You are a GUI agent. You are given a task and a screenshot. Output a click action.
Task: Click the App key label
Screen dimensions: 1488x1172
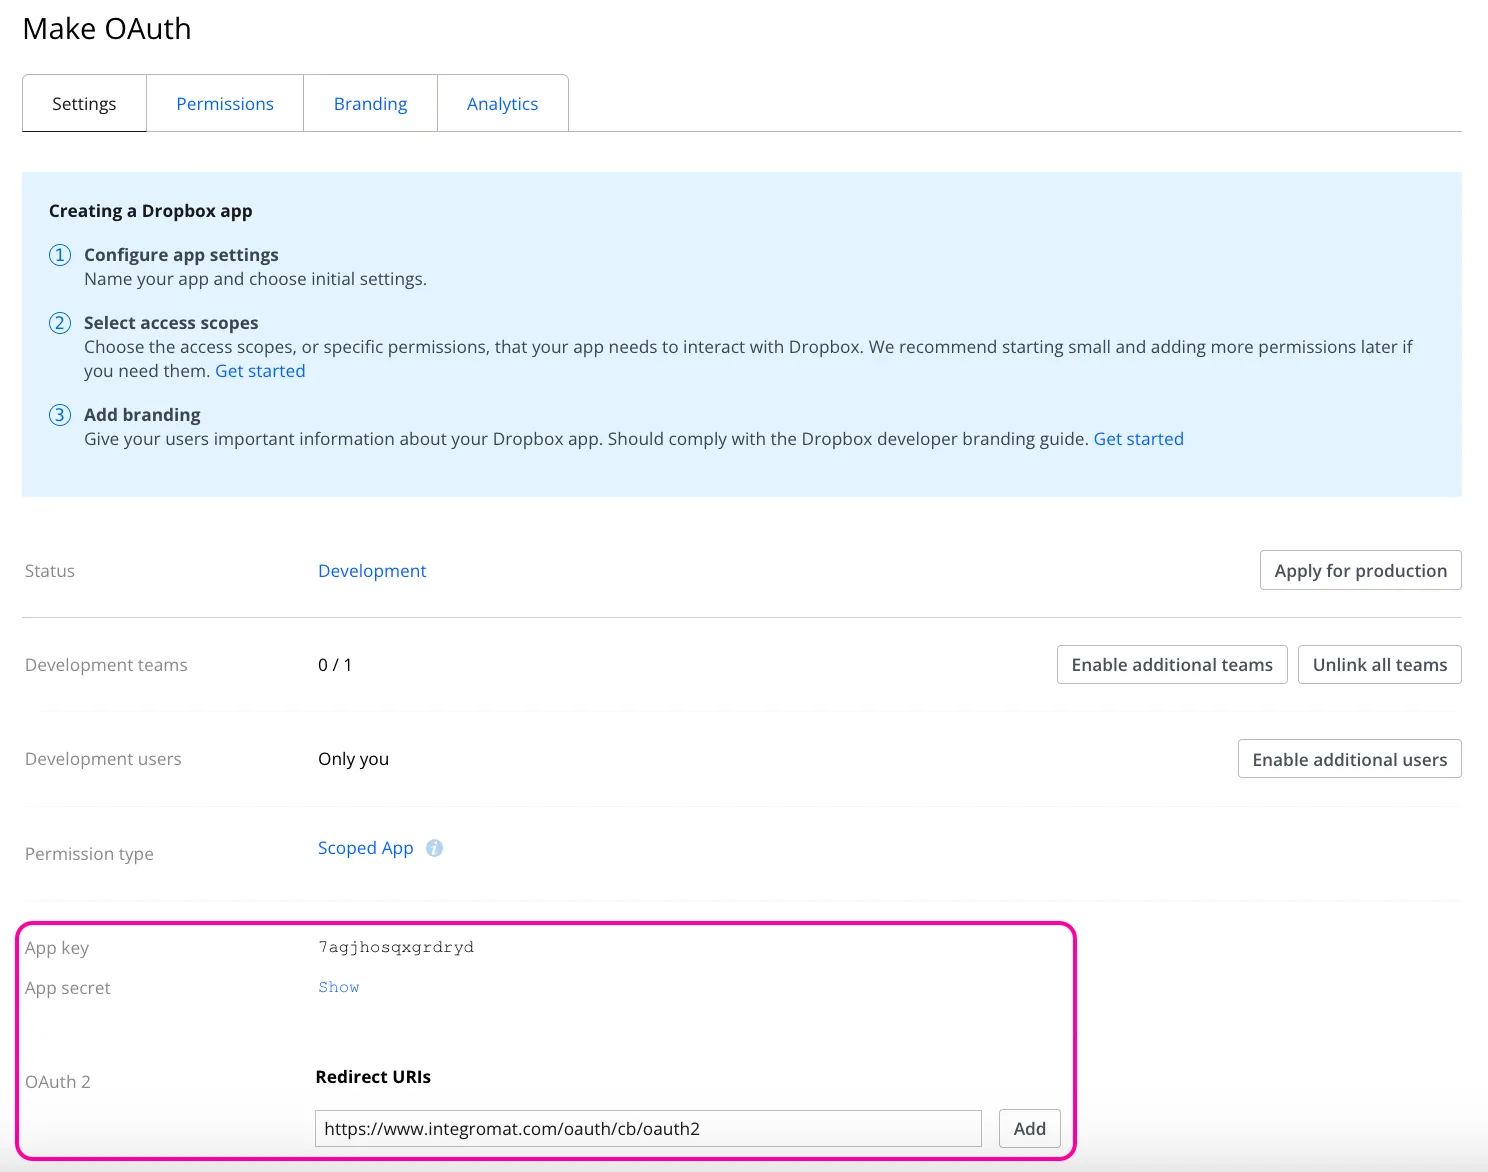click(57, 948)
